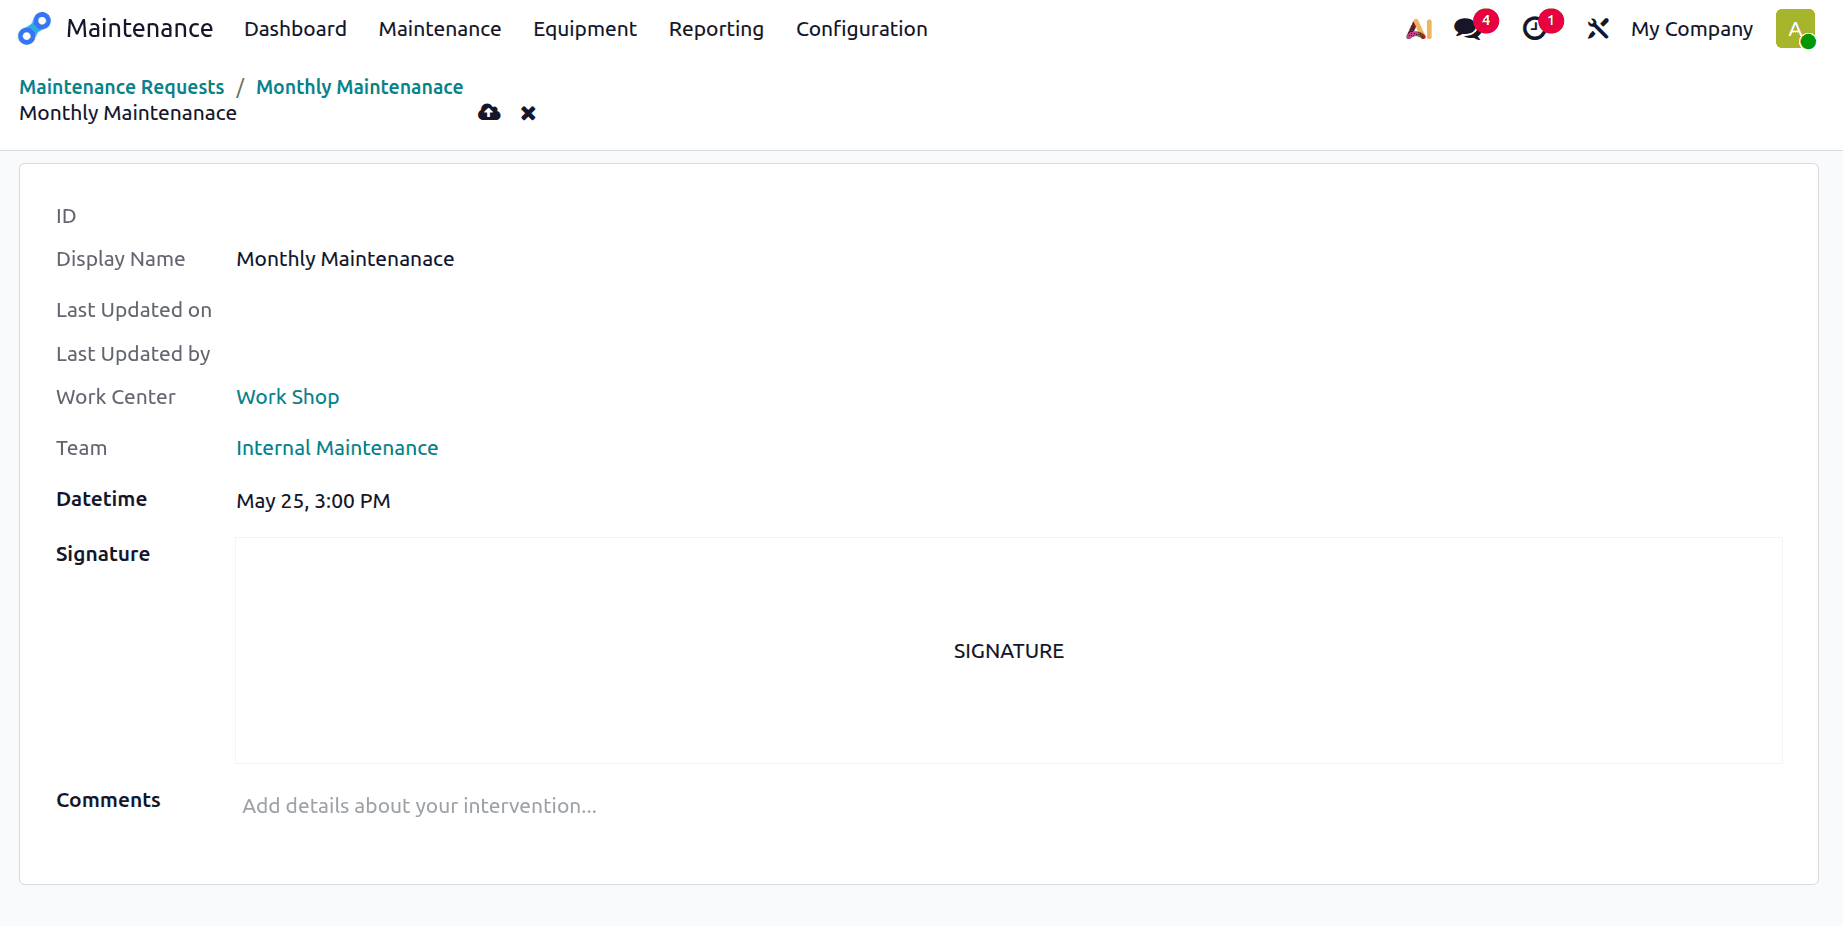1843x926 pixels.
Task: Open the Work Shop work center link
Action: (x=288, y=397)
